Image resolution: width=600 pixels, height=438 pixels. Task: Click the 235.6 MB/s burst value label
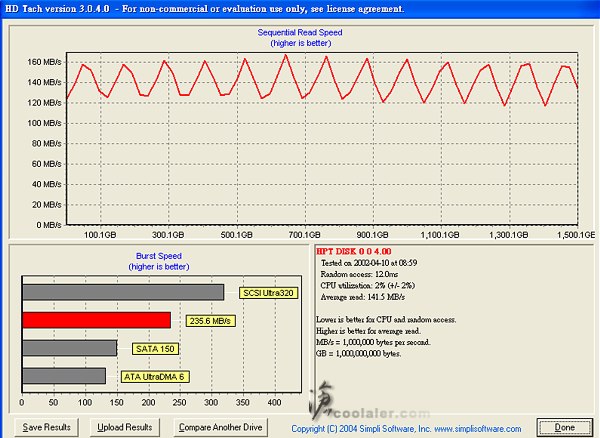[x=210, y=321]
